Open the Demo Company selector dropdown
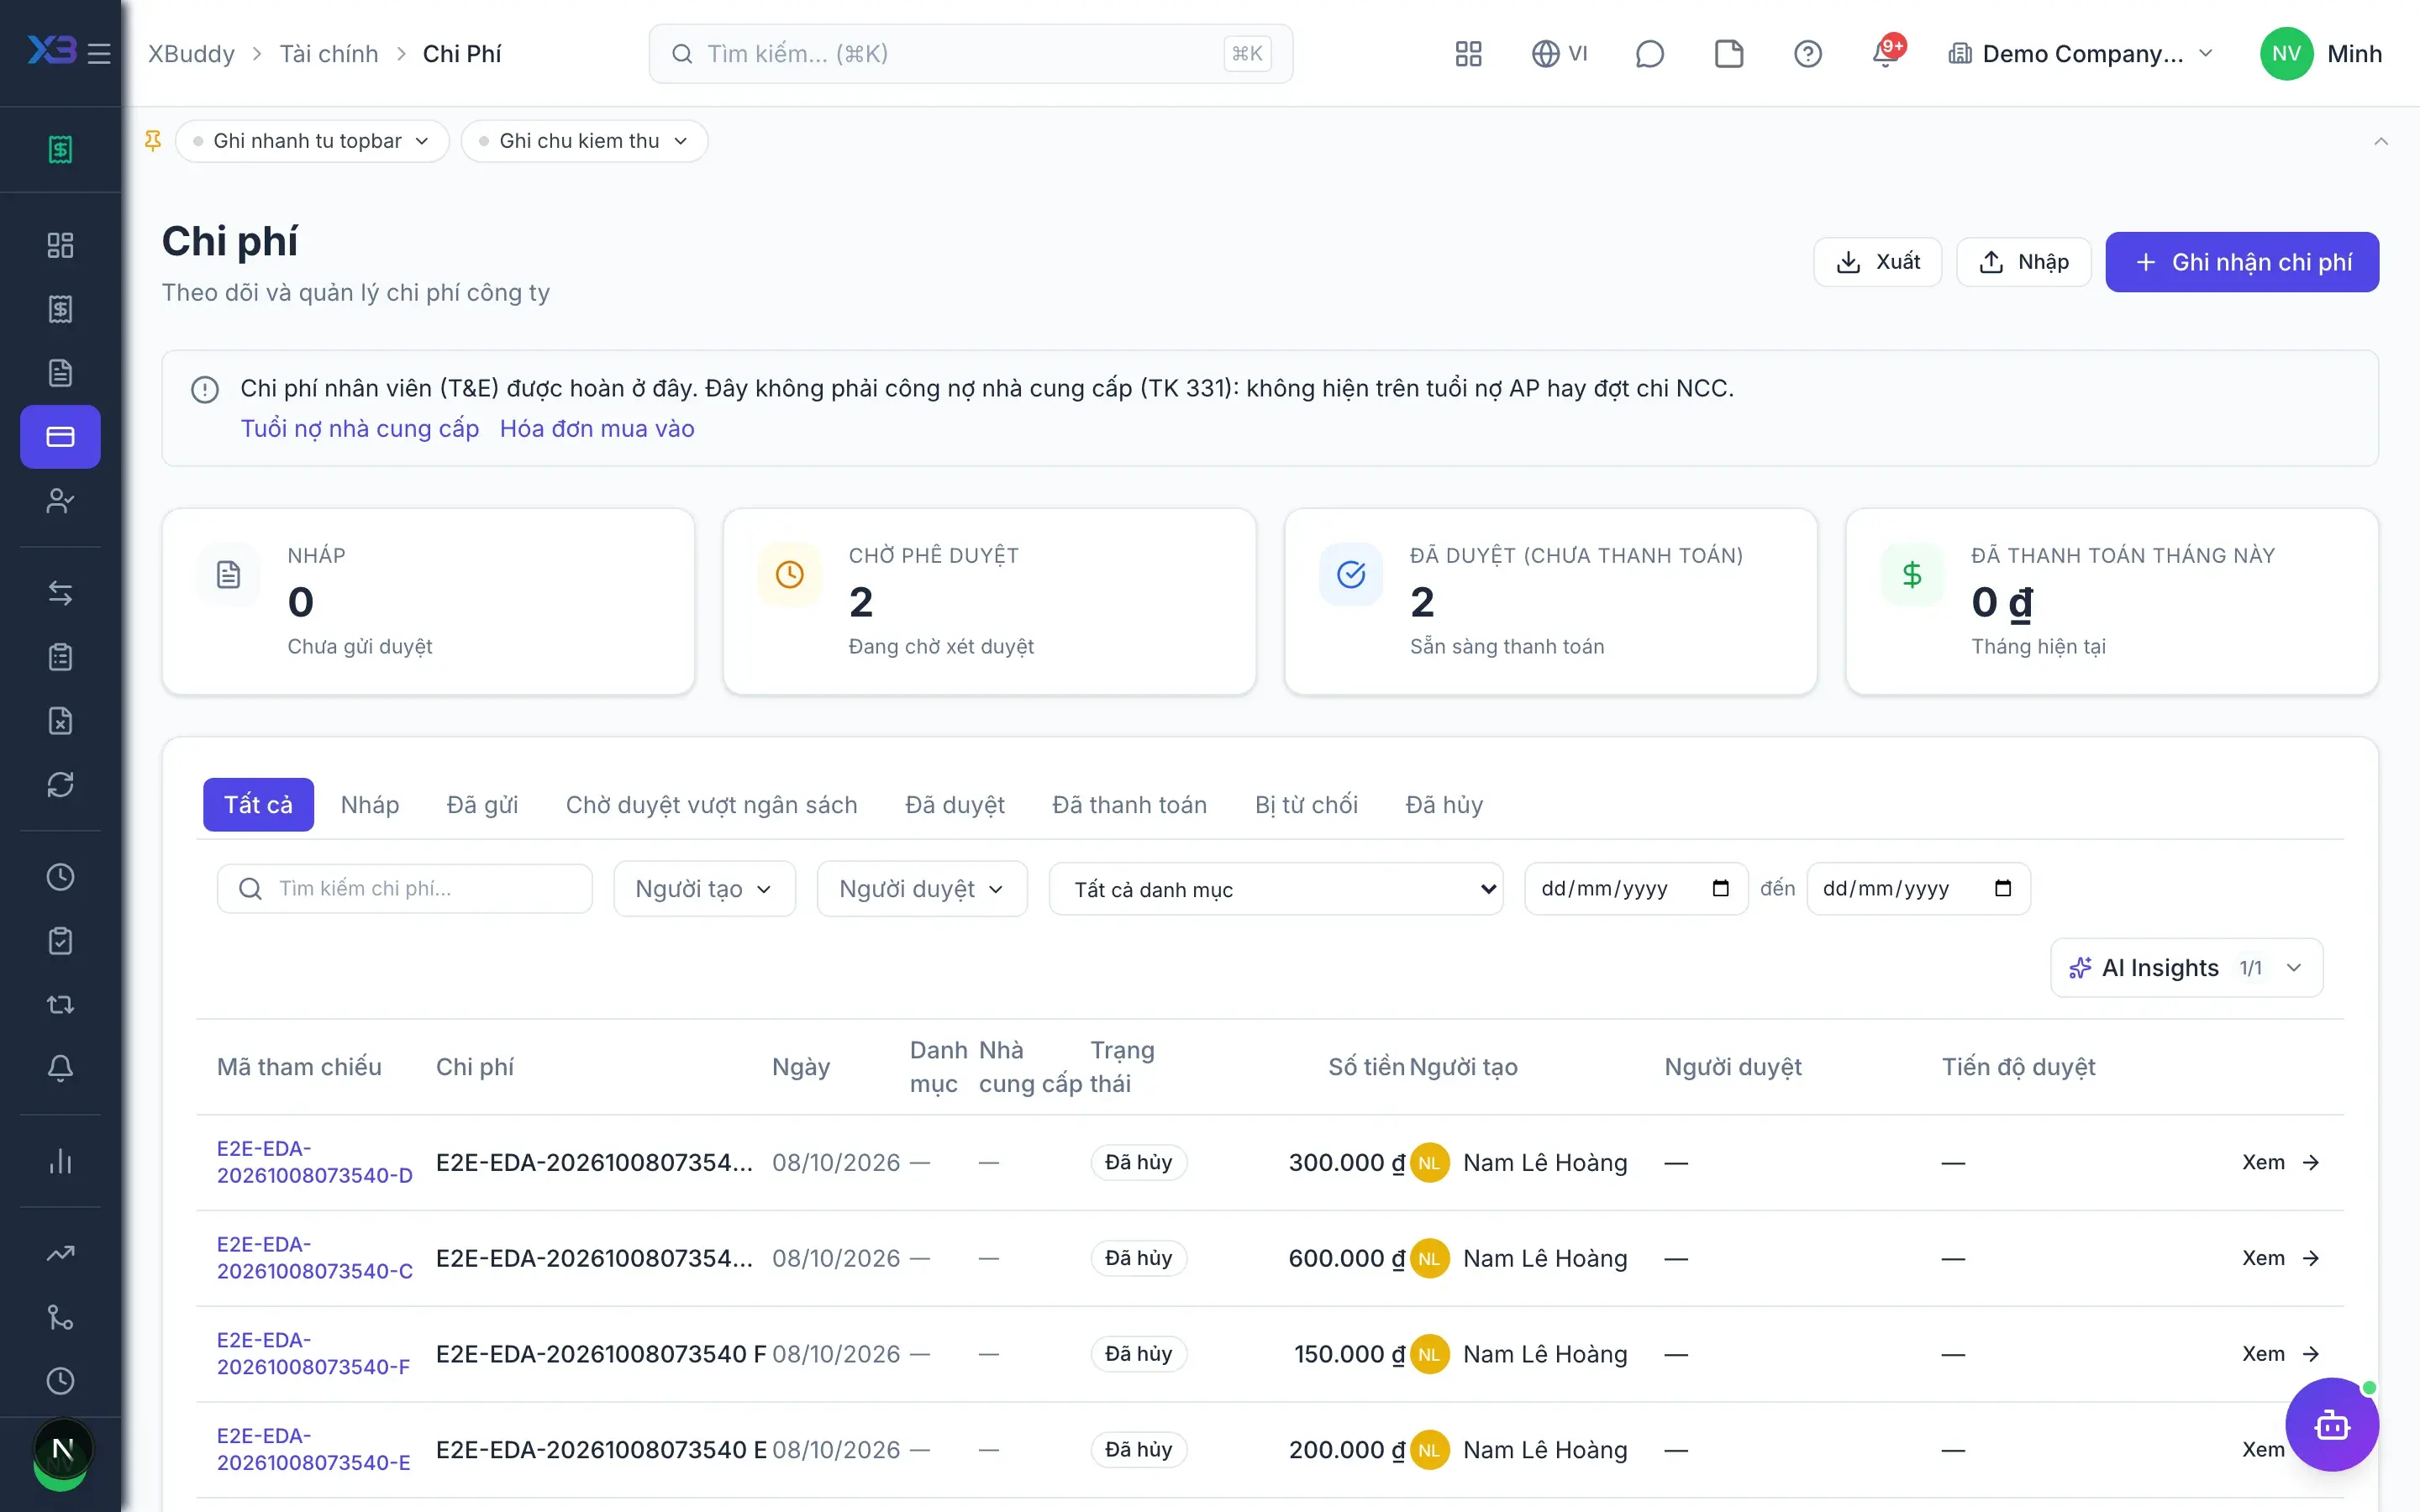The image size is (2420, 1512). (2081, 54)
